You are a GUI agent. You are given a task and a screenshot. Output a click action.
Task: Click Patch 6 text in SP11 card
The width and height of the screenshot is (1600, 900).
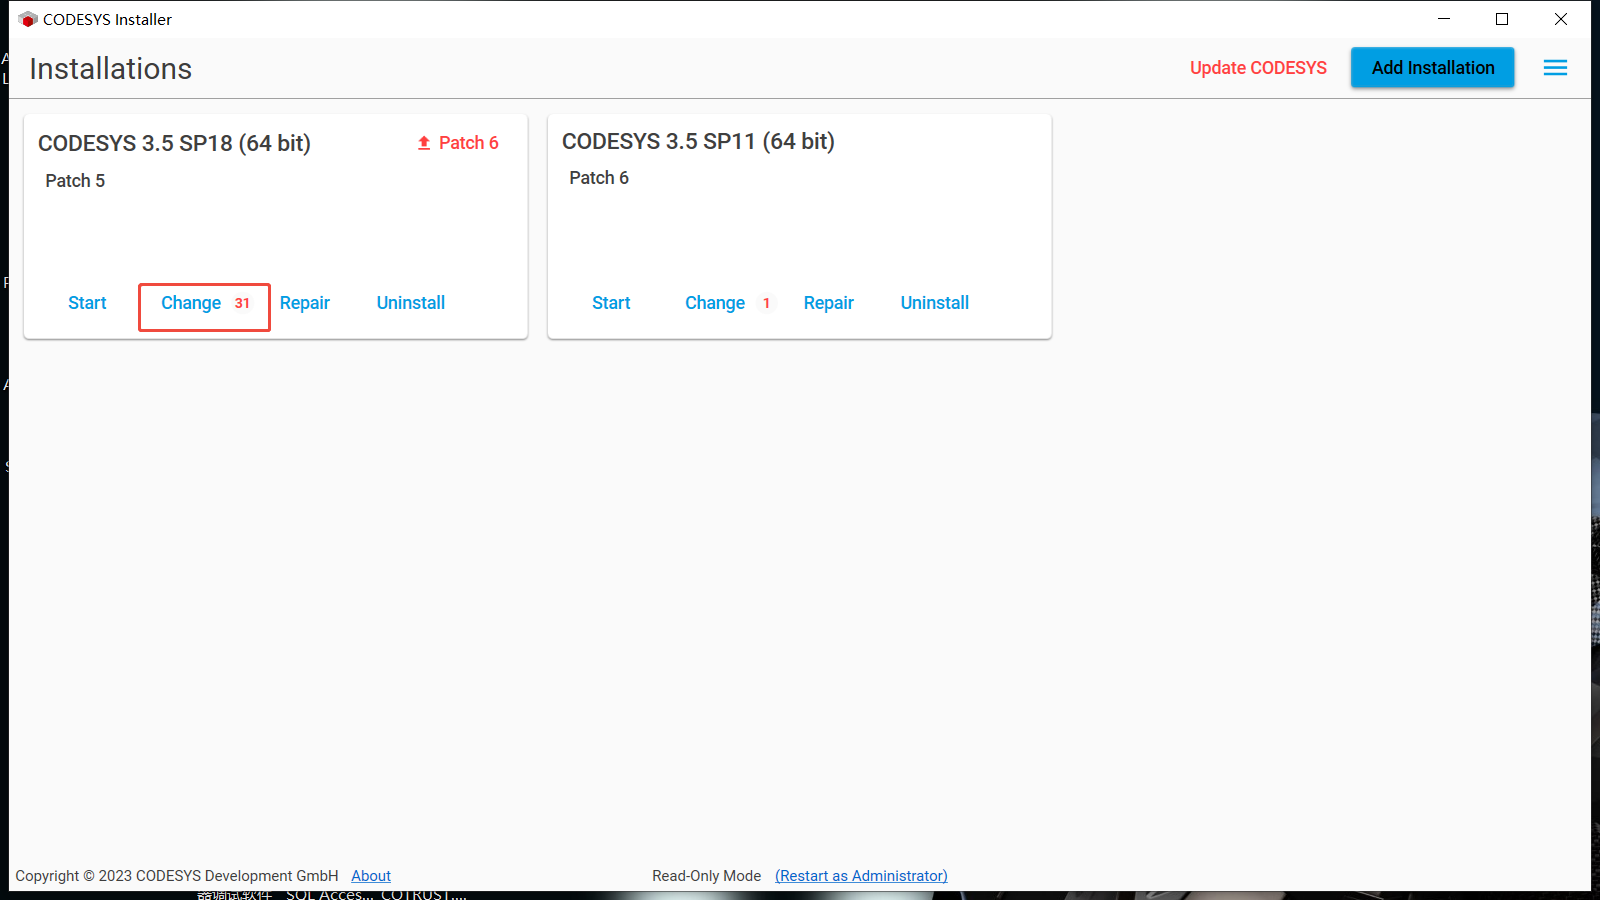coord(599,178)
